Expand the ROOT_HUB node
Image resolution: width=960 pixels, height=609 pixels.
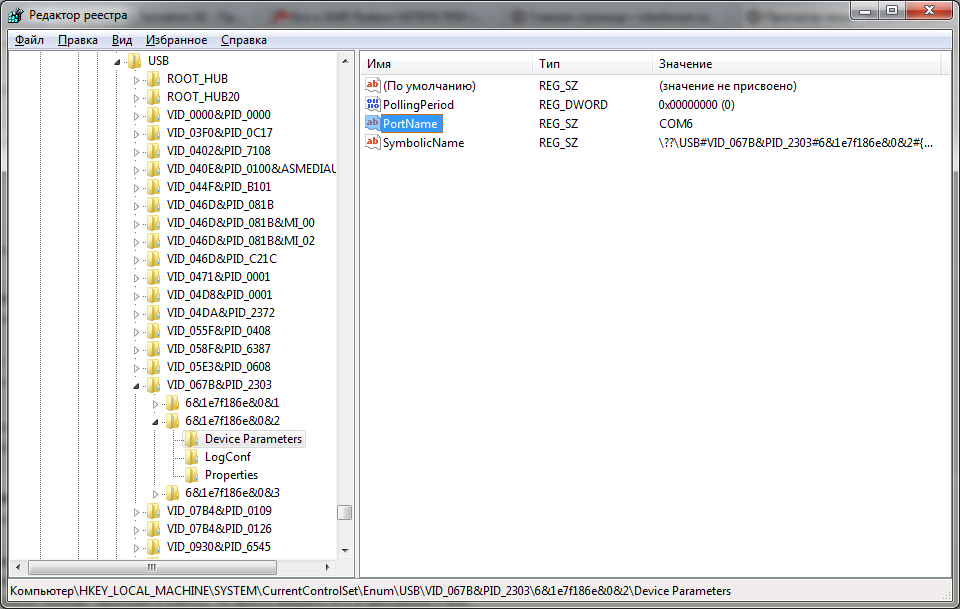coord(136,80)
